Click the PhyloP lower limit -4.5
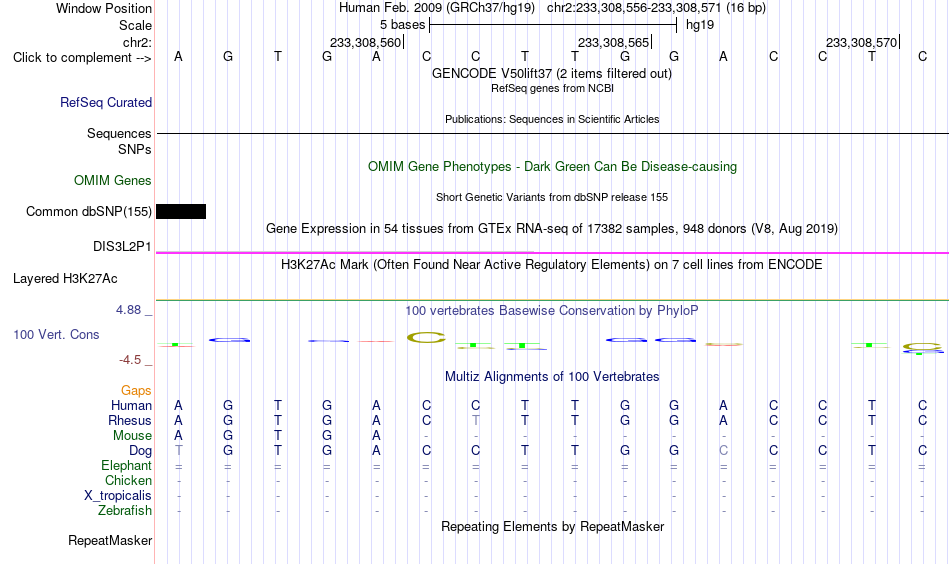 click(130, 360)
